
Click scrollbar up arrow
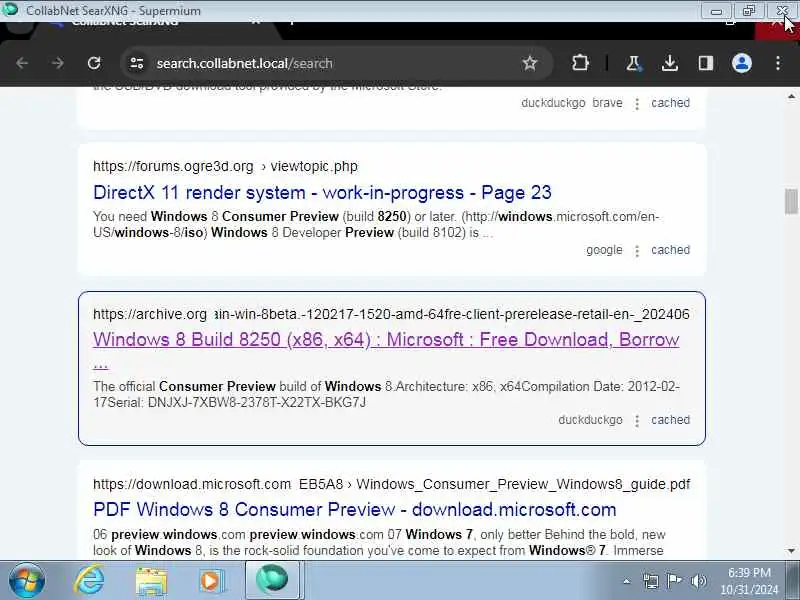point(791,96)
